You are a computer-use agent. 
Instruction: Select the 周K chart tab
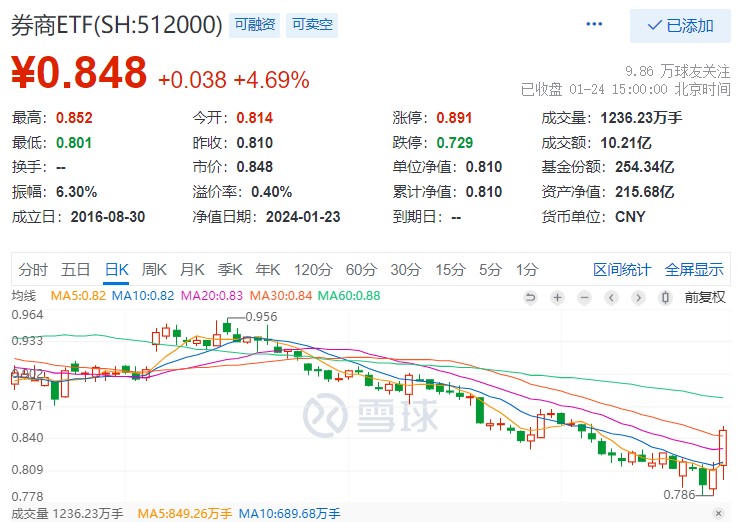(154, 270)
